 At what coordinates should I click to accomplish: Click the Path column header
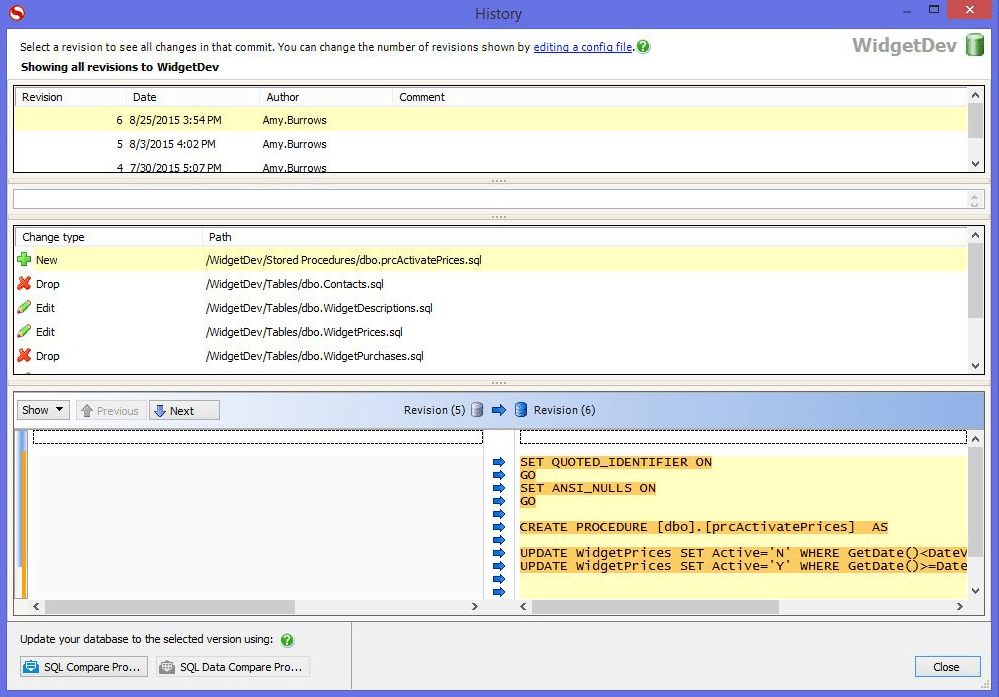(584, 237)
